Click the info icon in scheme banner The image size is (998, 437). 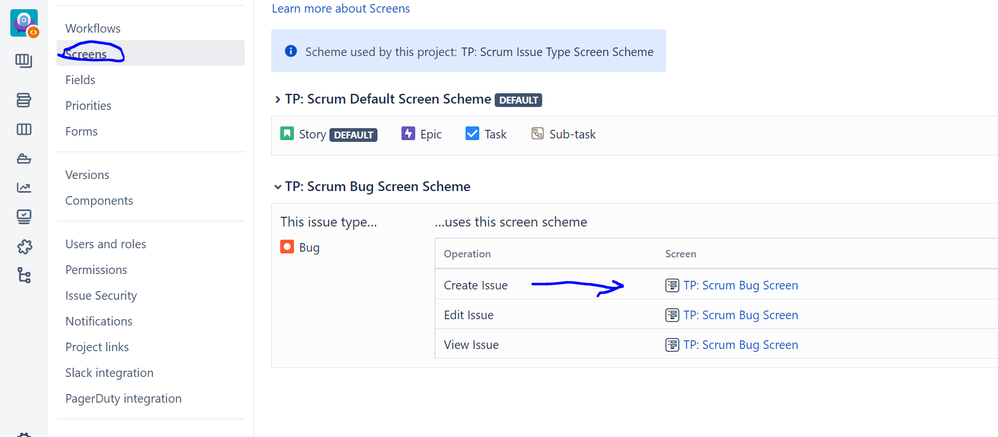pos(291,51)
